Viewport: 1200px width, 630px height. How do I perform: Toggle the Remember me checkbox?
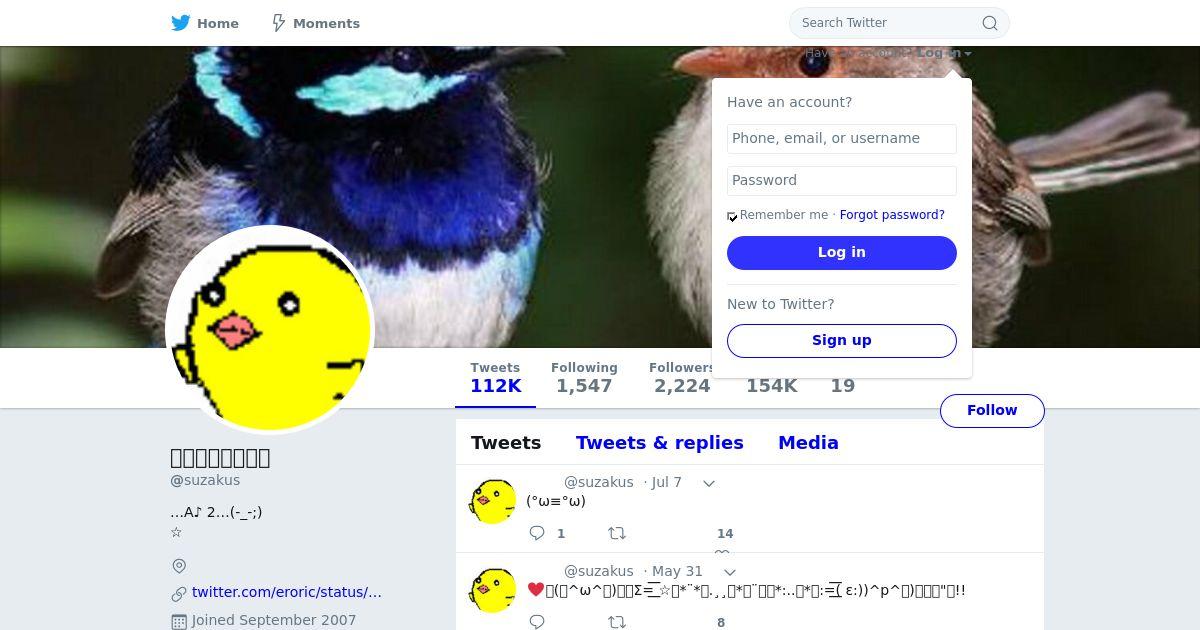pos(732,216)
